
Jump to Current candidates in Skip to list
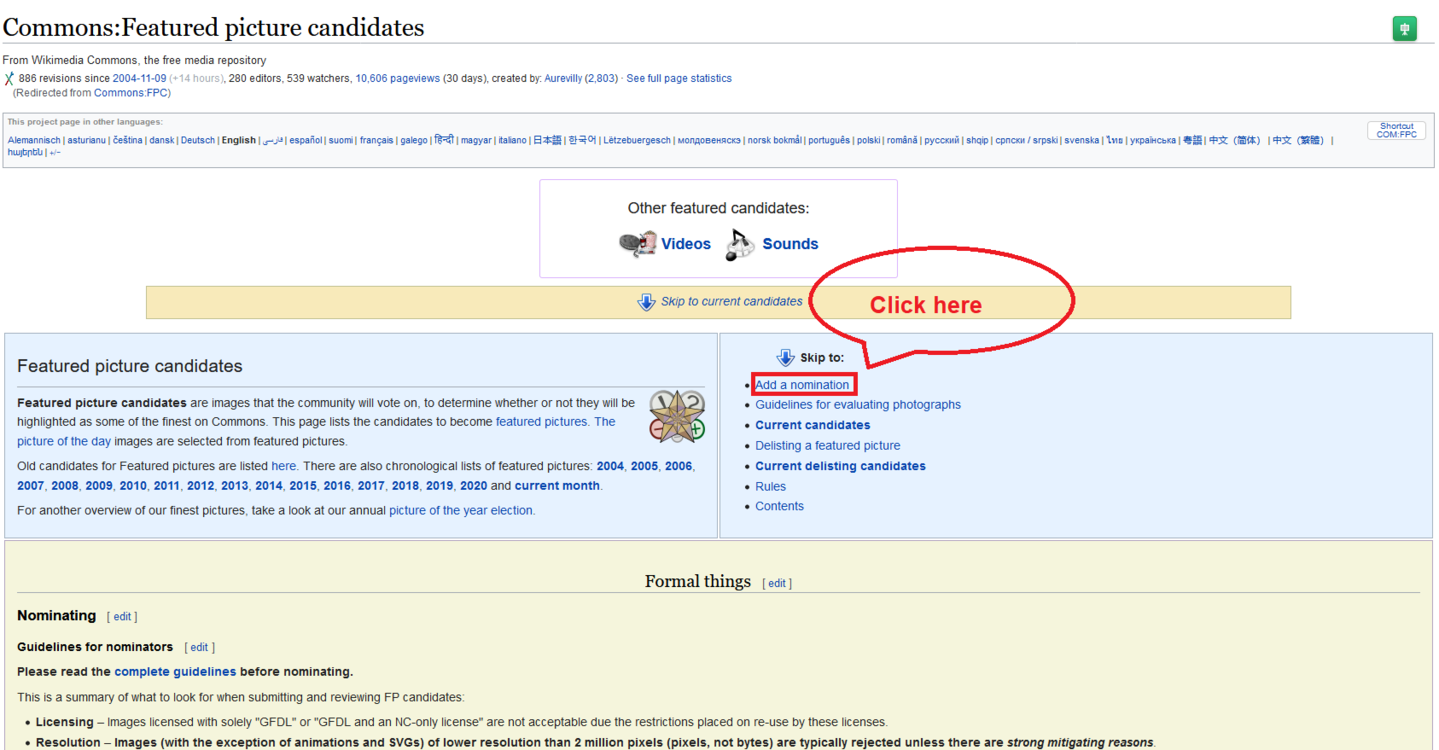click(812, 425)
